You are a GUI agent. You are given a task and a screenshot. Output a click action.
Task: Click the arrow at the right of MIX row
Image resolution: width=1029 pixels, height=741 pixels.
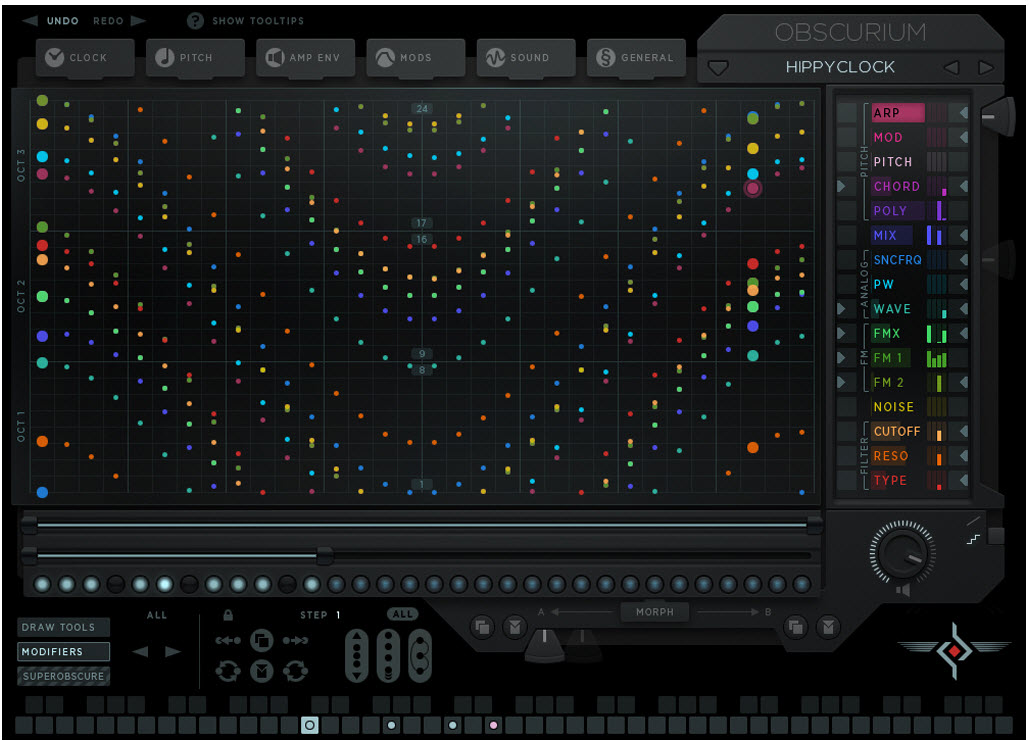[963, 235]
